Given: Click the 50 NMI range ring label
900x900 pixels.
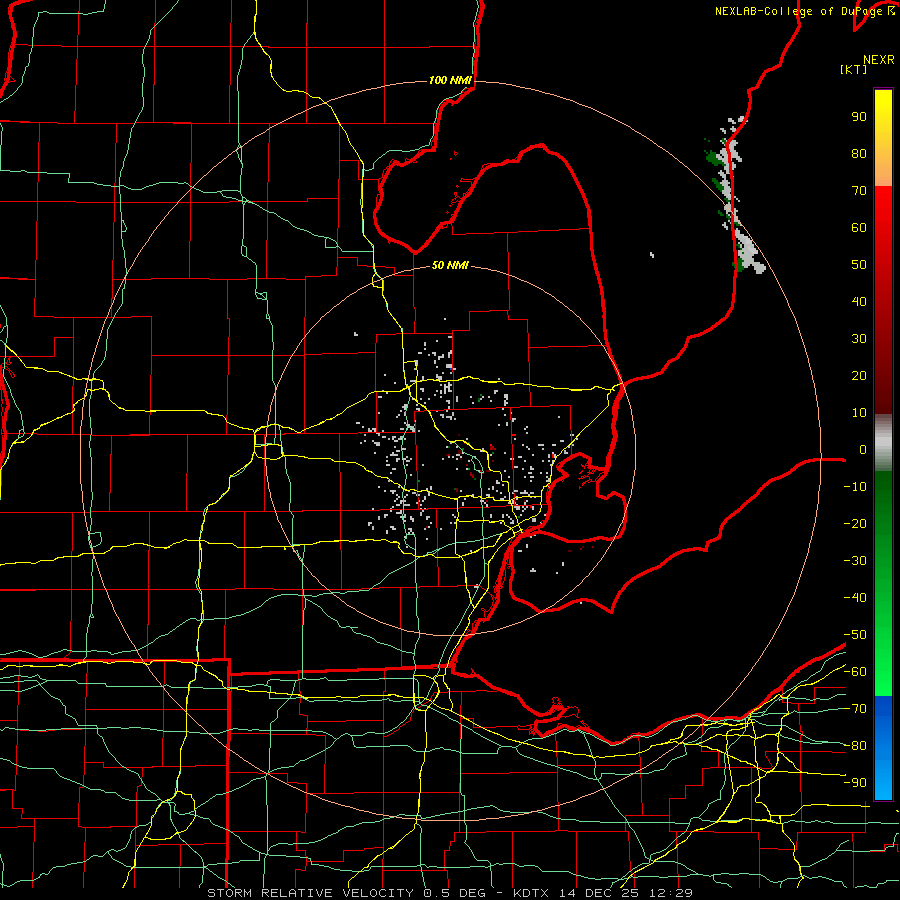Looking at the screenshot, I should pos(450,265).
